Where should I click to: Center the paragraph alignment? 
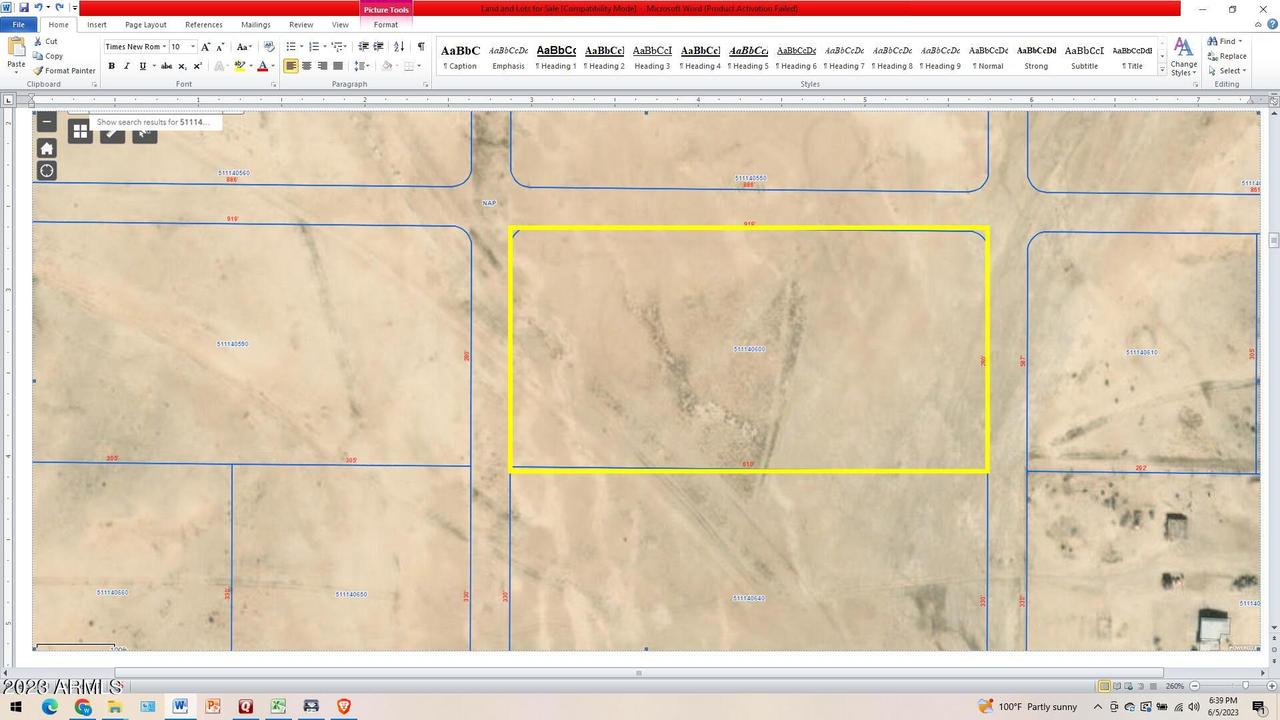(307, 66)
